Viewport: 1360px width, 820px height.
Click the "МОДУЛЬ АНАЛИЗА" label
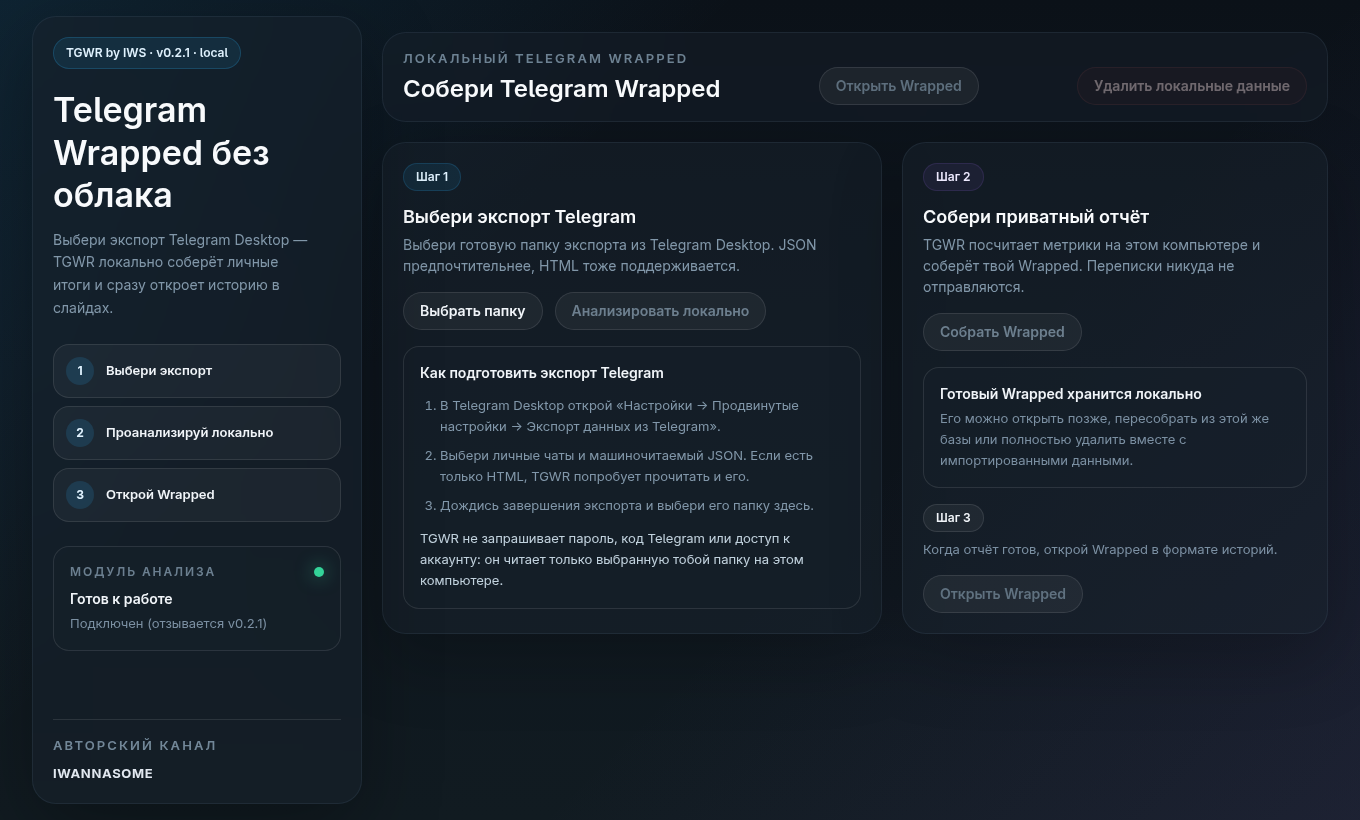[x=143, y=572]
